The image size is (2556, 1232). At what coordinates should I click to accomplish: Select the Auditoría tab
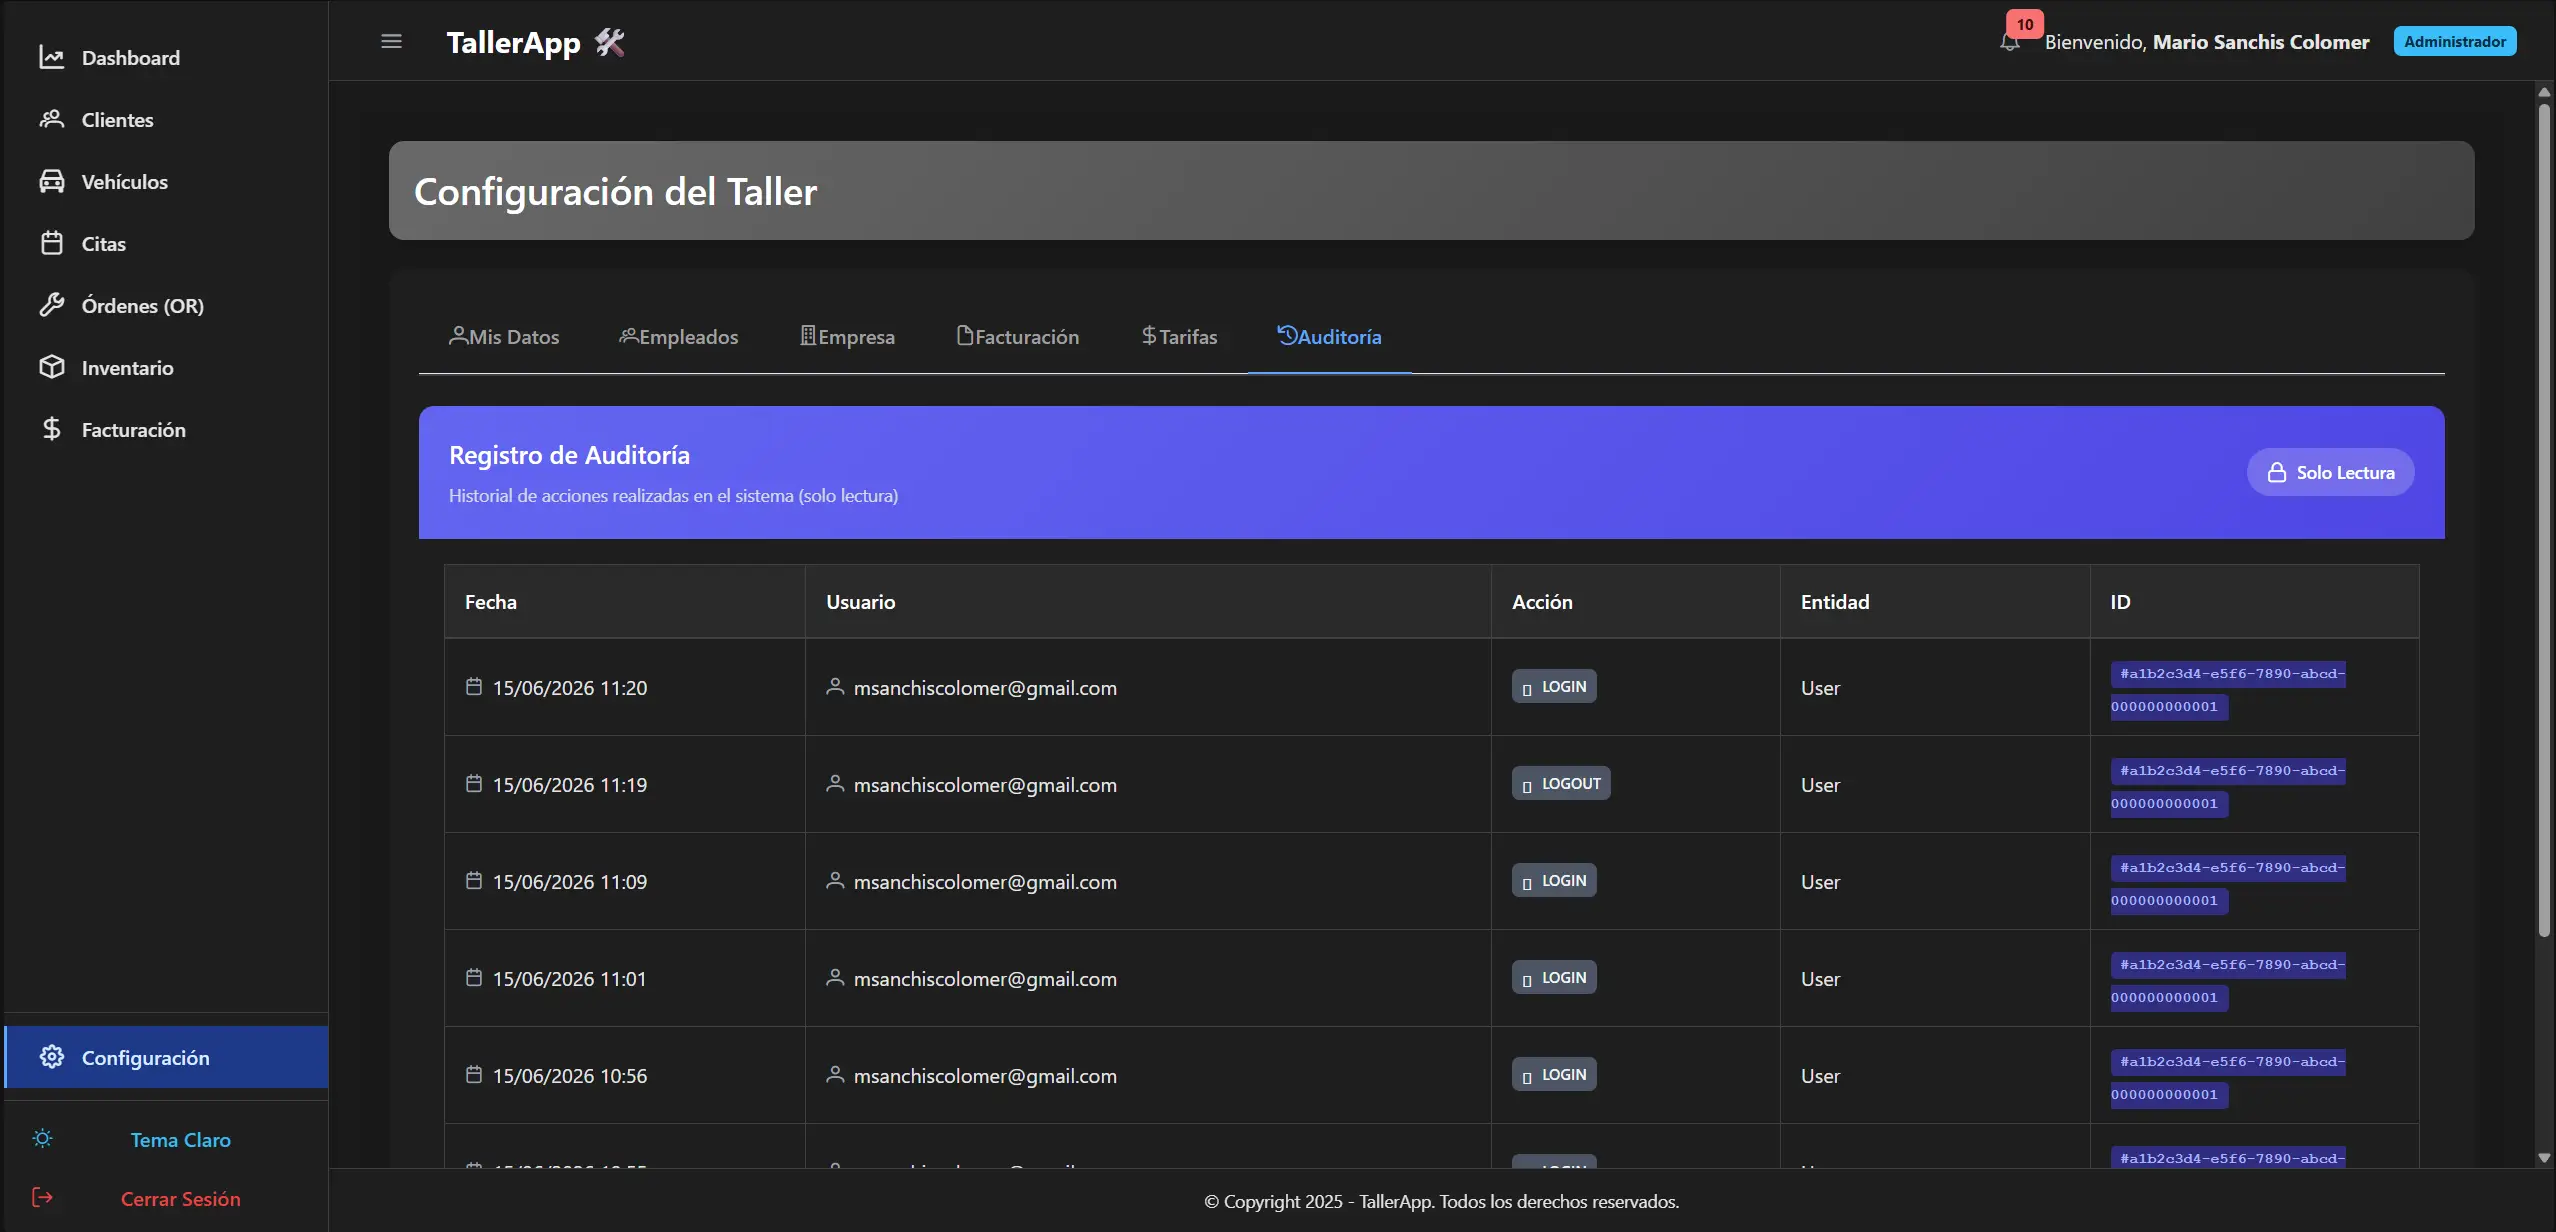[1330, 337]
